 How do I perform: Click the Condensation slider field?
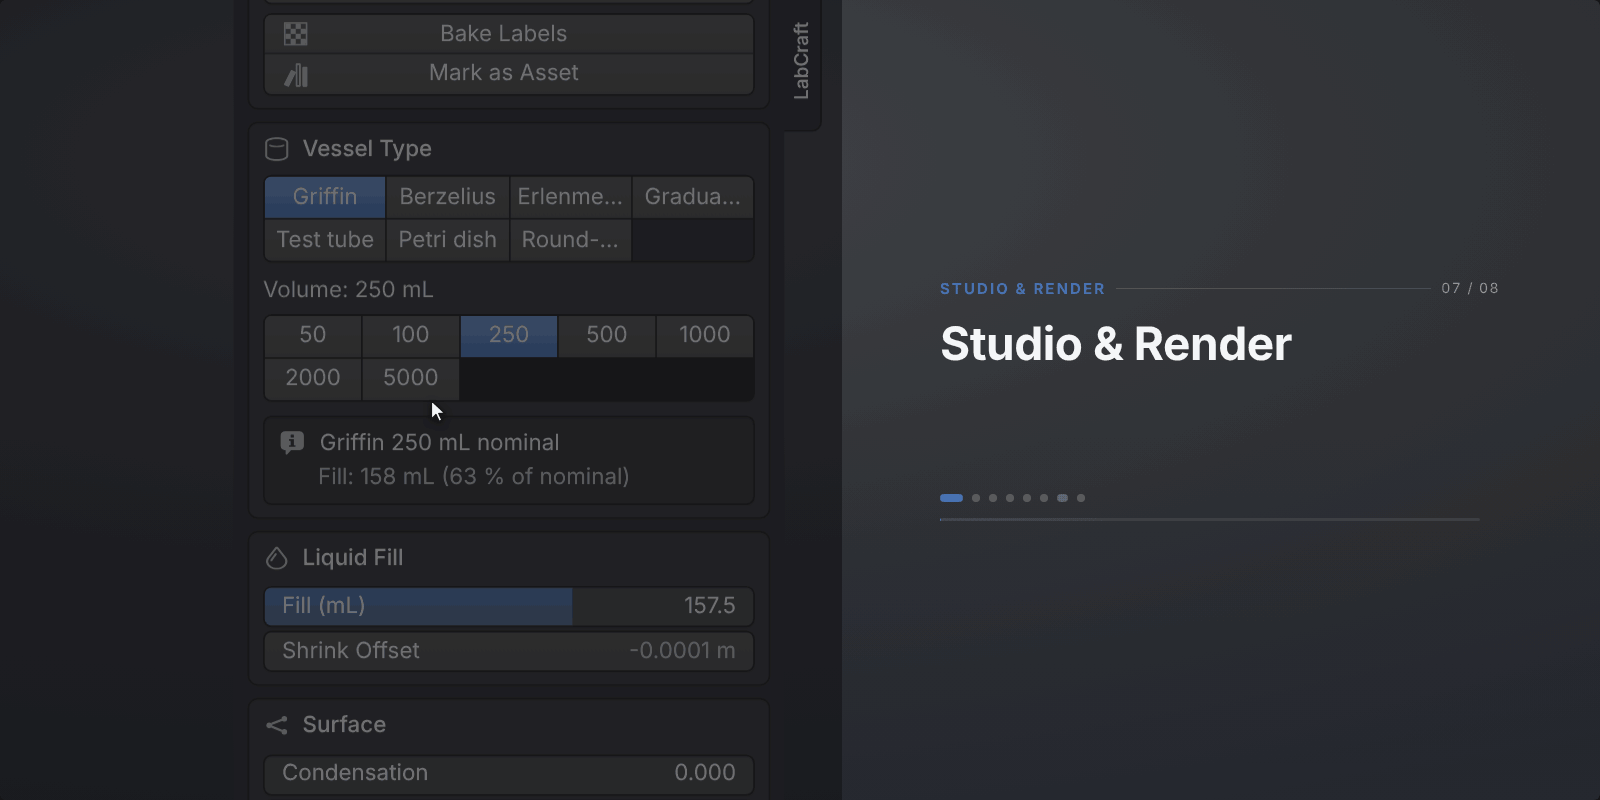tap(509, 773)
